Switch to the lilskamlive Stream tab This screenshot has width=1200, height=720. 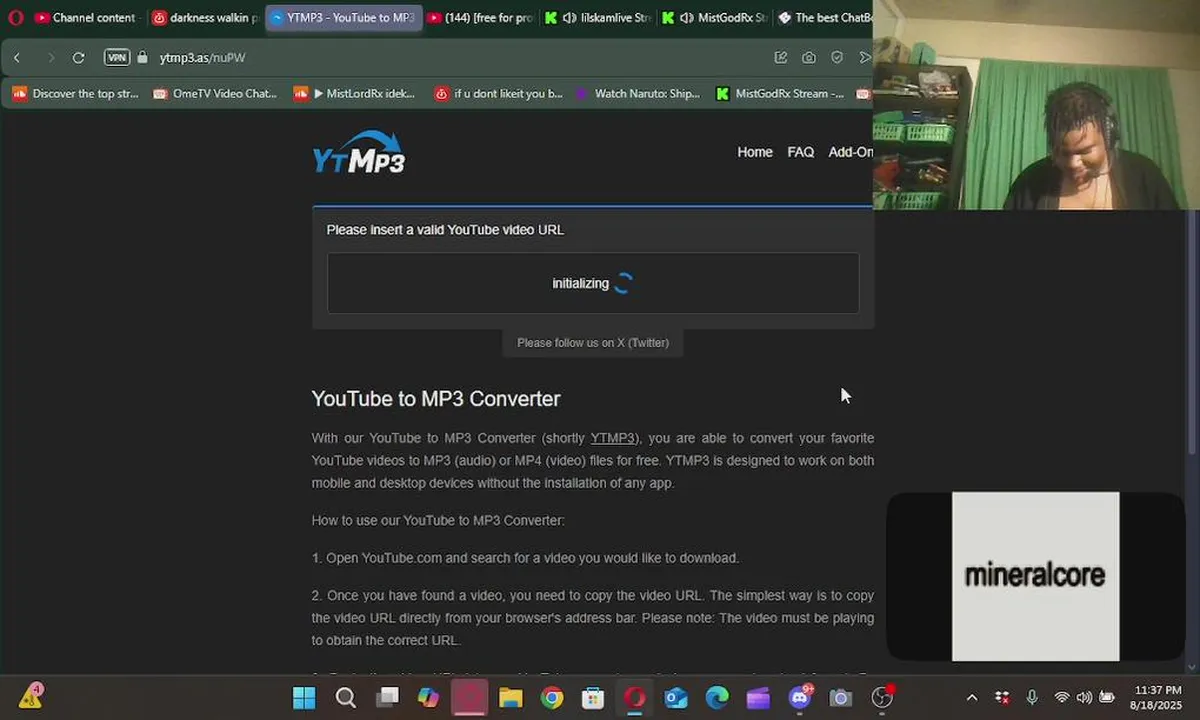pos(598,18)
